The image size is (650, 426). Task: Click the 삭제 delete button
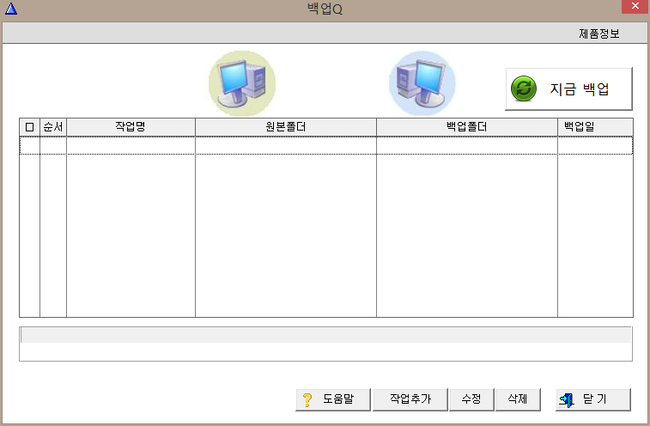(518, 399)
